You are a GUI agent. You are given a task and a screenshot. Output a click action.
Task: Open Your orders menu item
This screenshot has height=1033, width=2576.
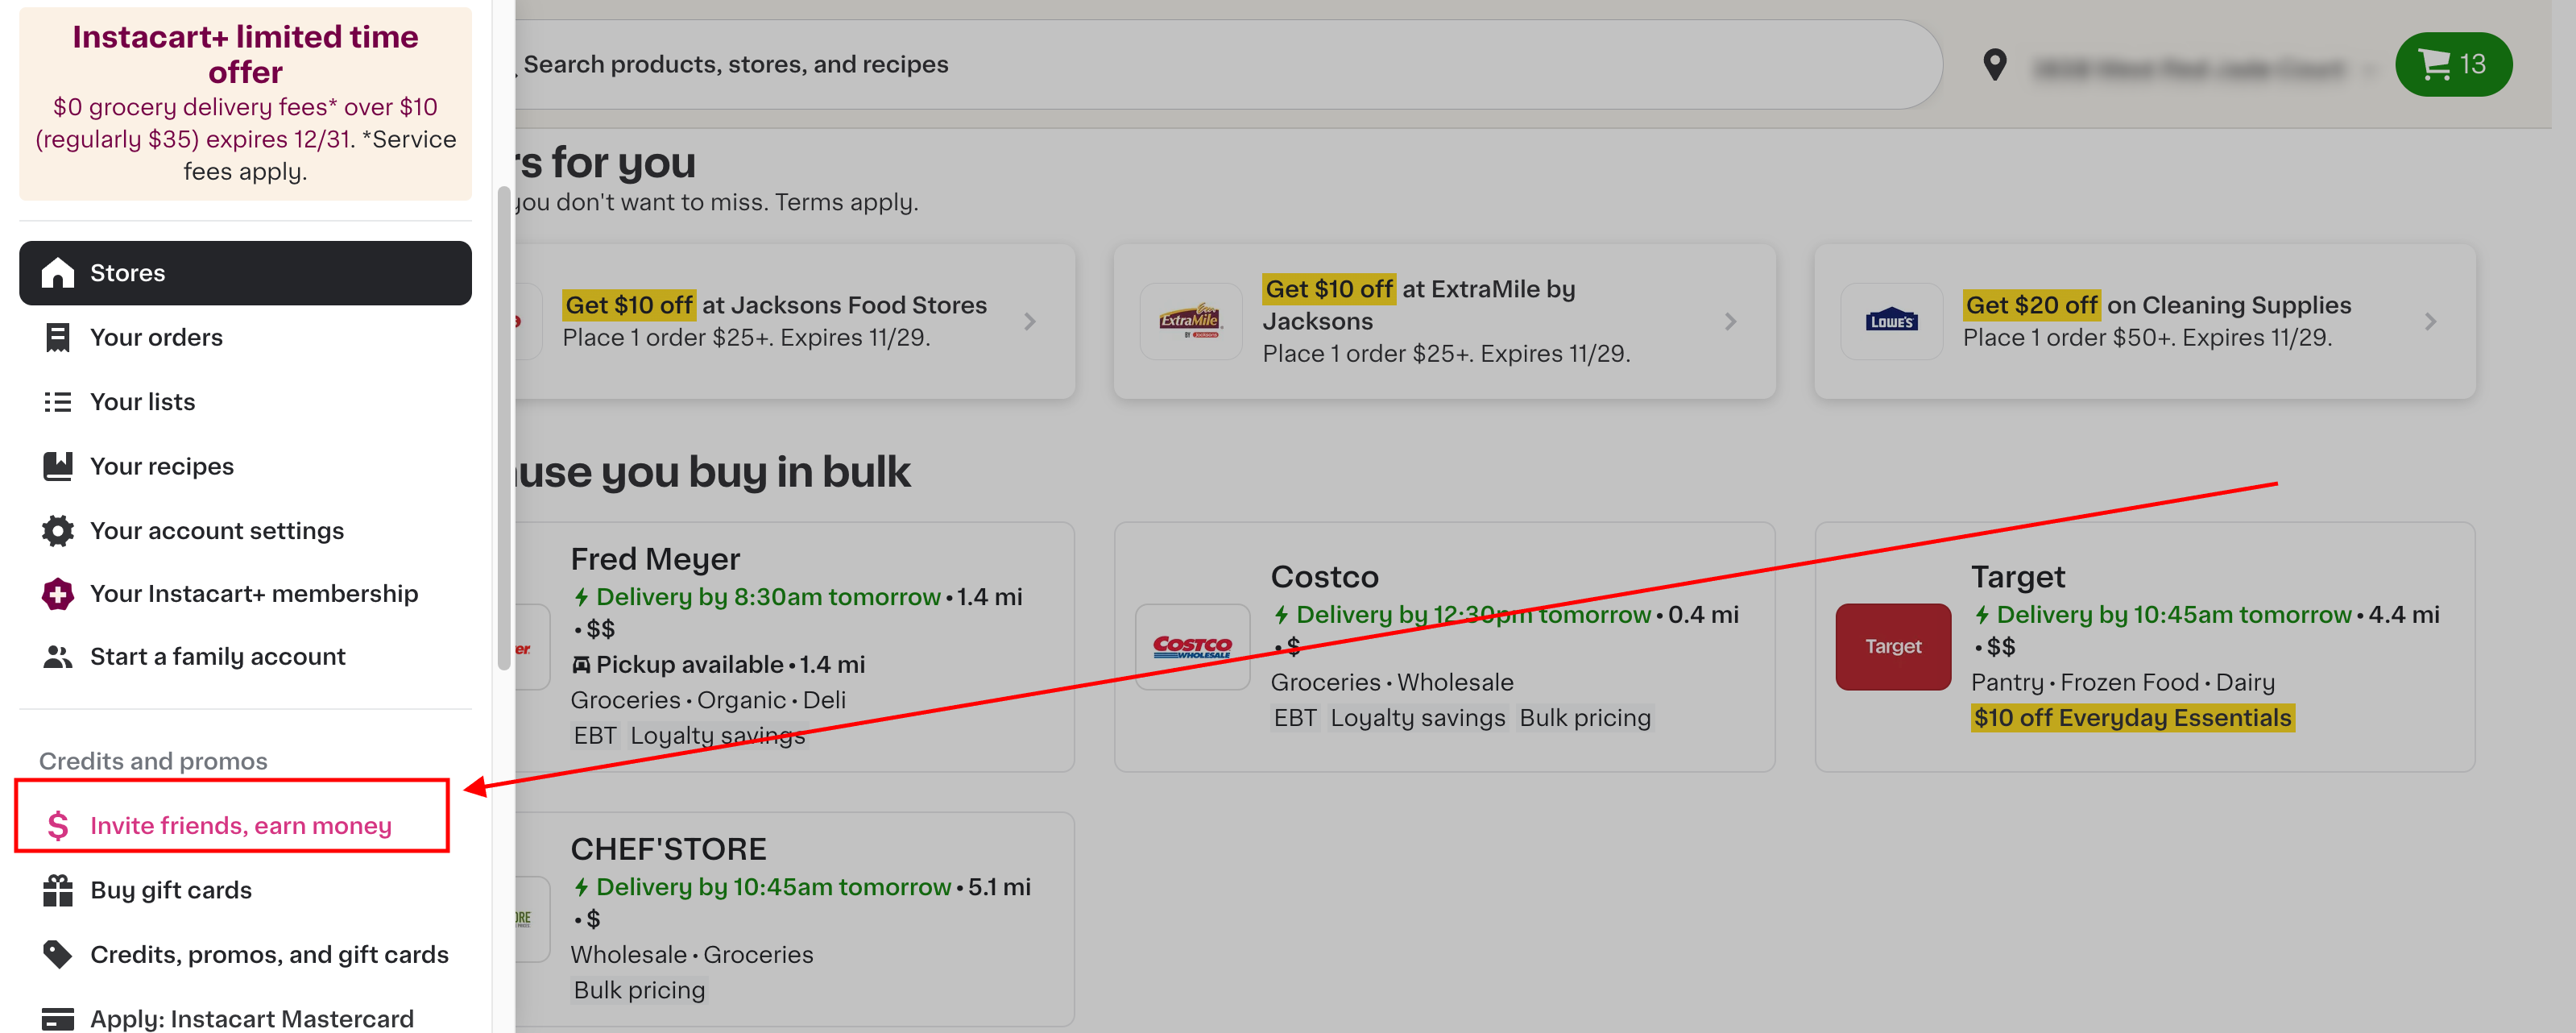(245, 338)
